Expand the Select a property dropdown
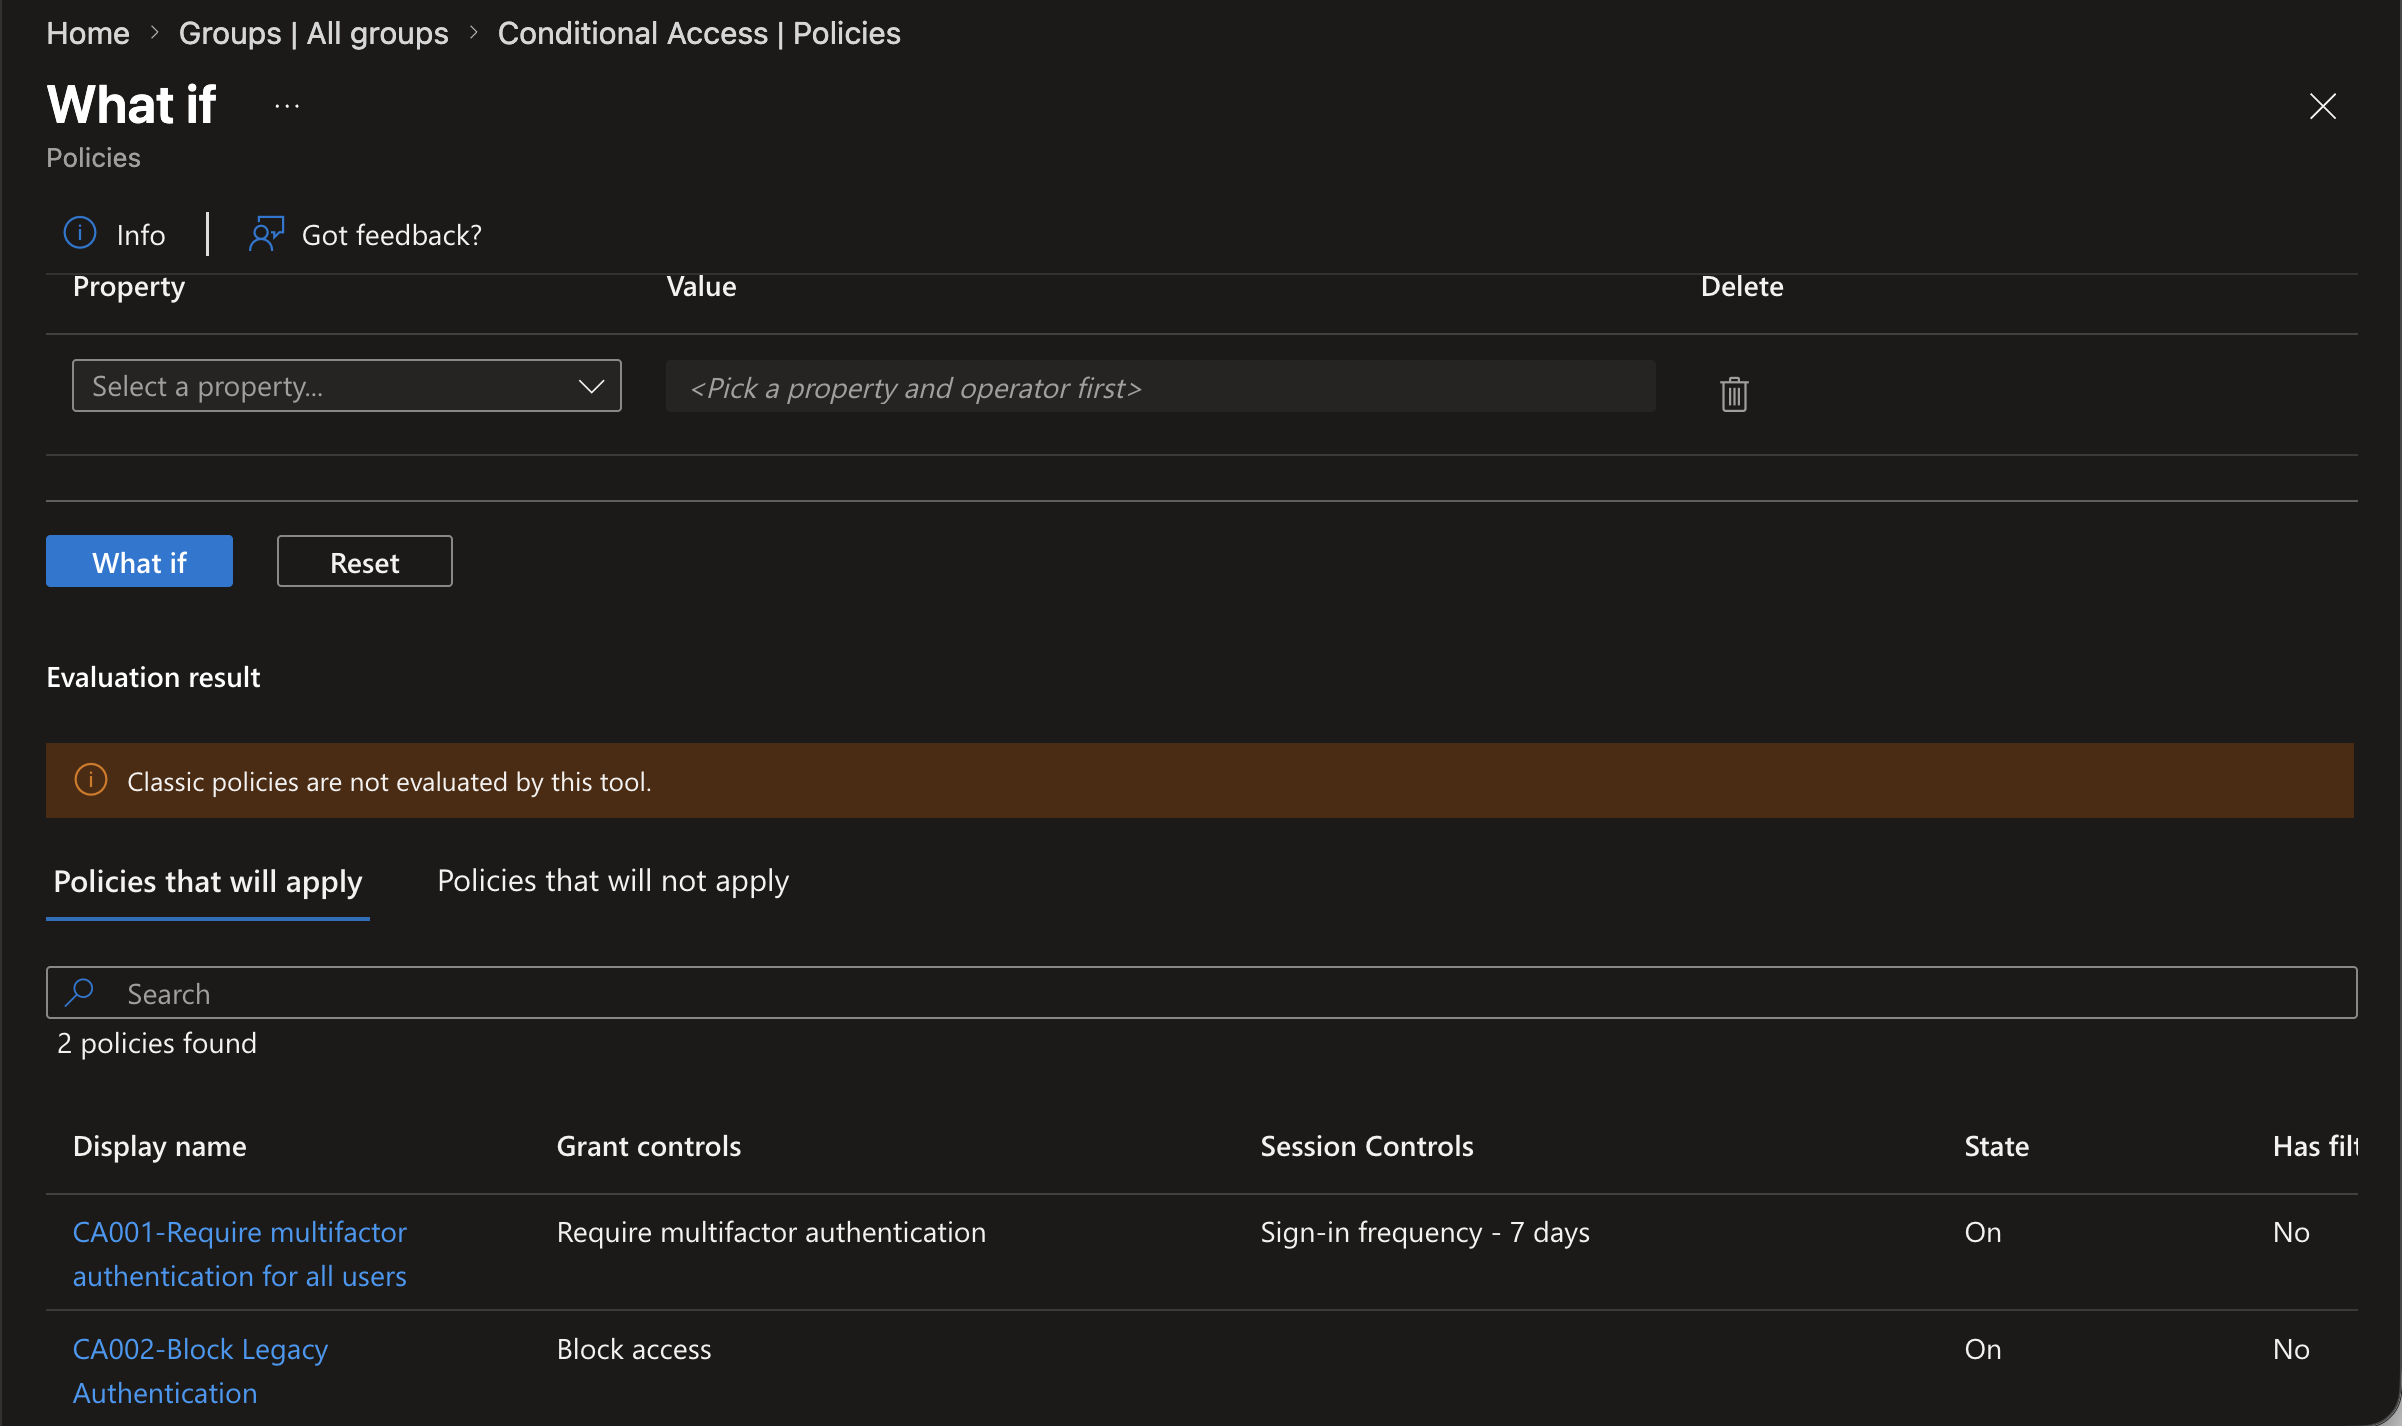Screen dimensions: 2402x1426 tap(346, 386)
